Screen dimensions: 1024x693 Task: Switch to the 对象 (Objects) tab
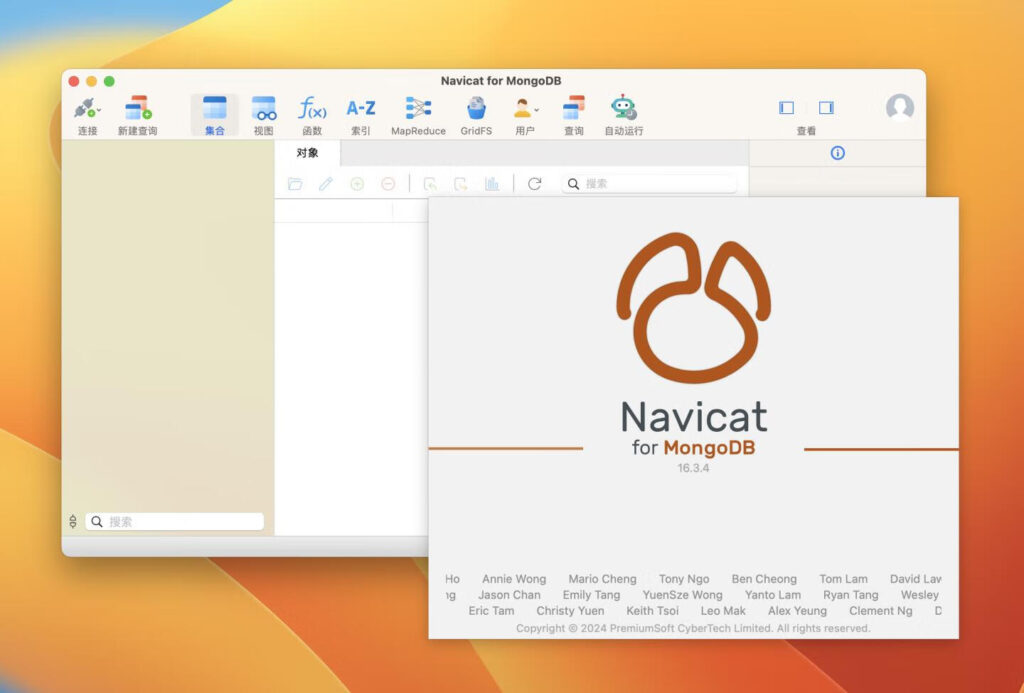pyautogui.click(x=309, y=153)
